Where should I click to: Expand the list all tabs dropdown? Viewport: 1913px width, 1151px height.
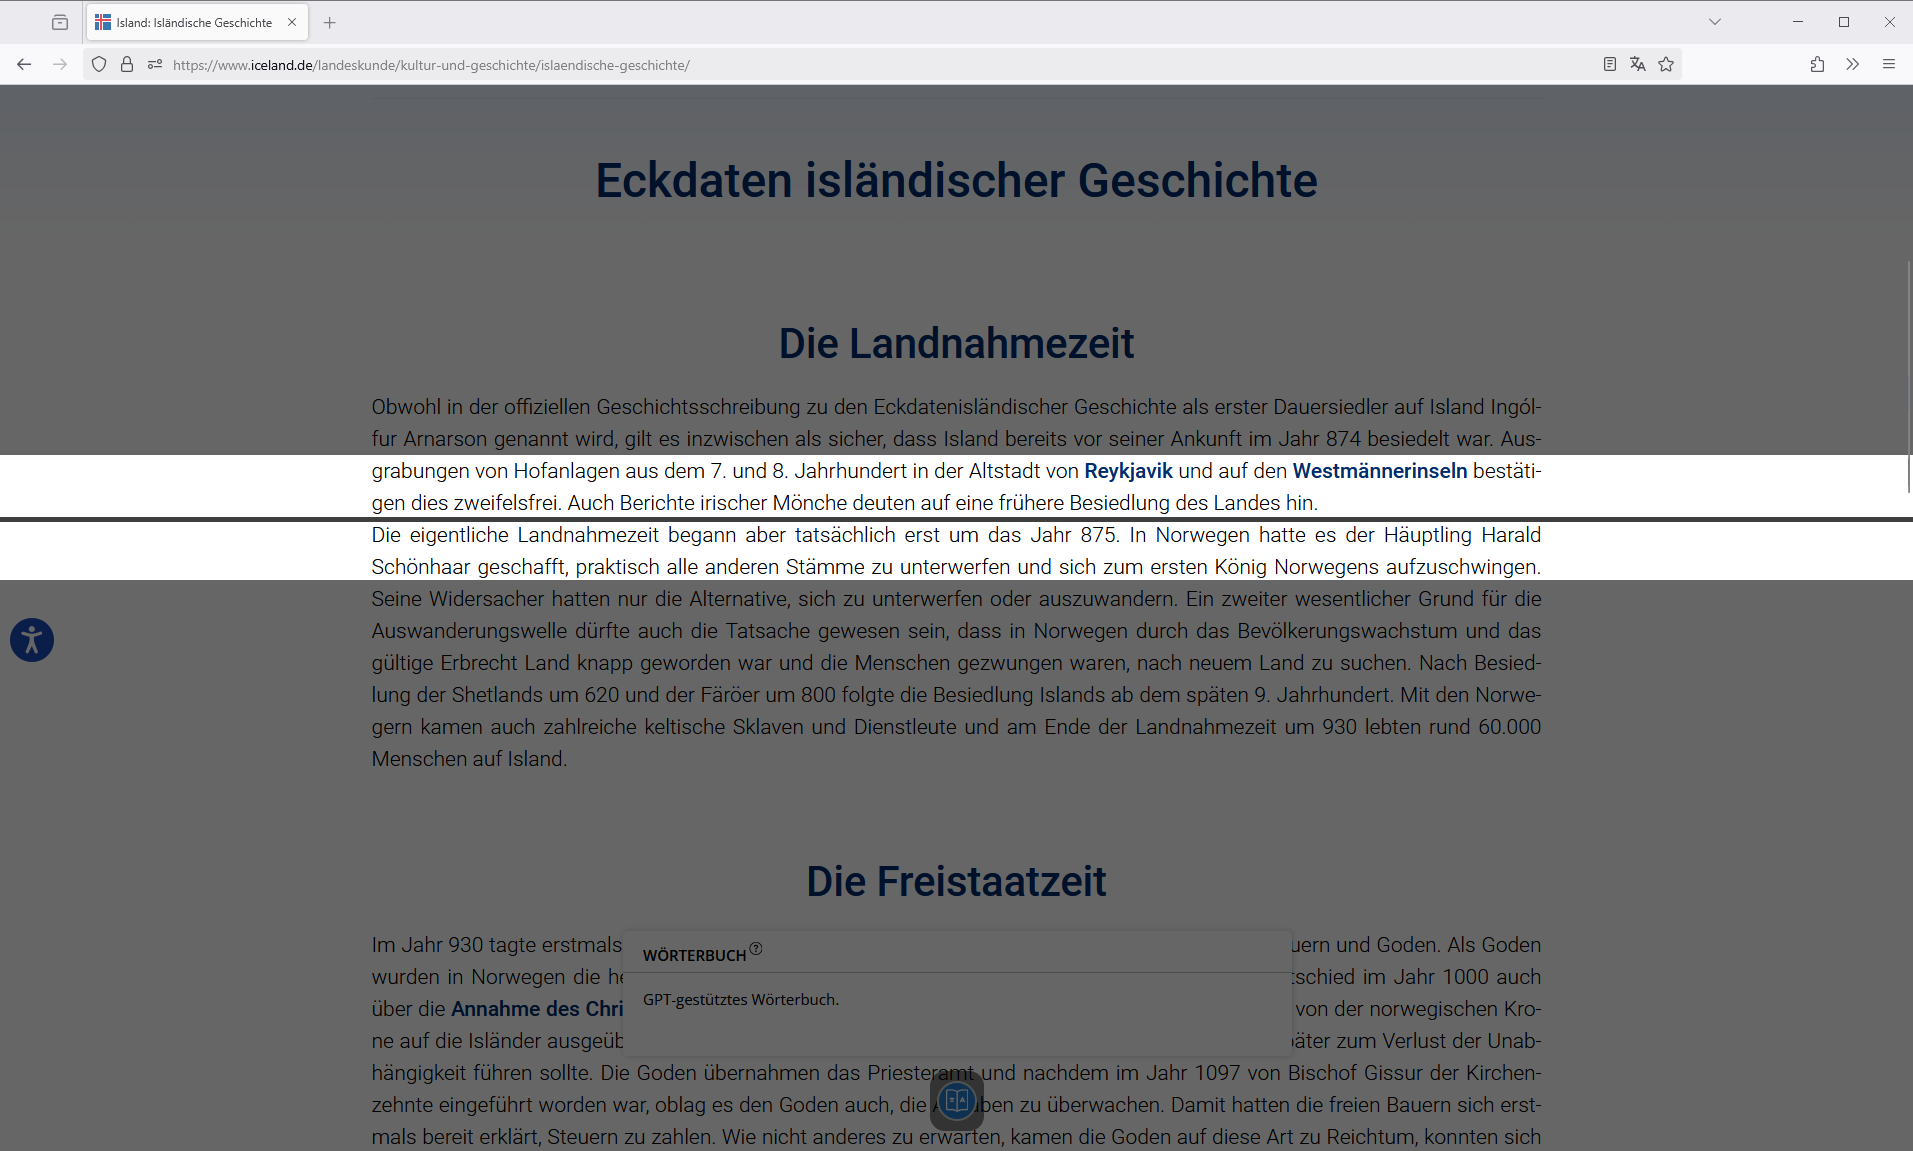[x=1715, y=22]
